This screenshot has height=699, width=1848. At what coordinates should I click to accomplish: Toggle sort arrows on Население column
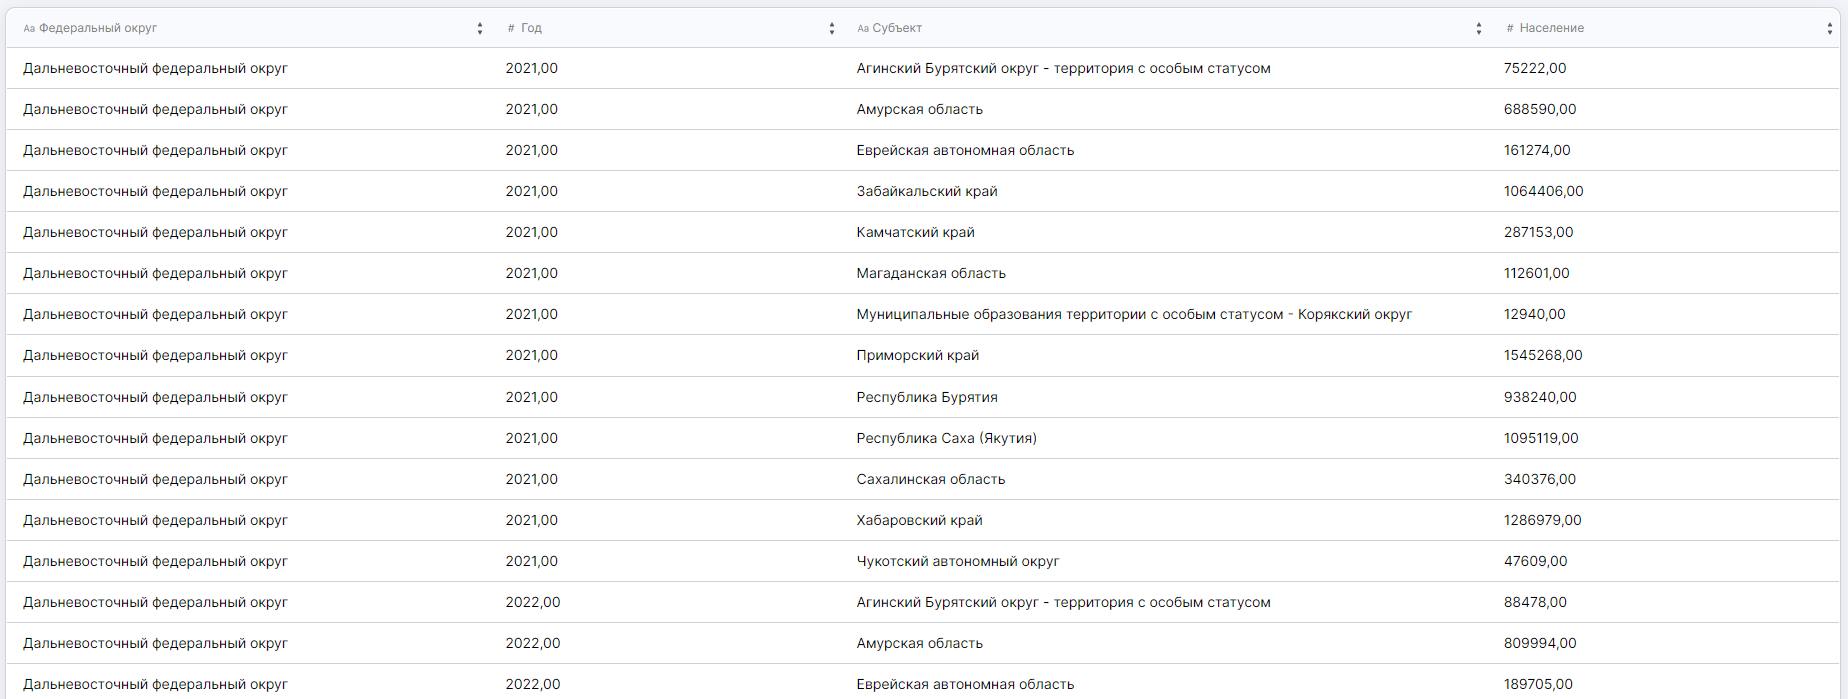point(1829,29)
